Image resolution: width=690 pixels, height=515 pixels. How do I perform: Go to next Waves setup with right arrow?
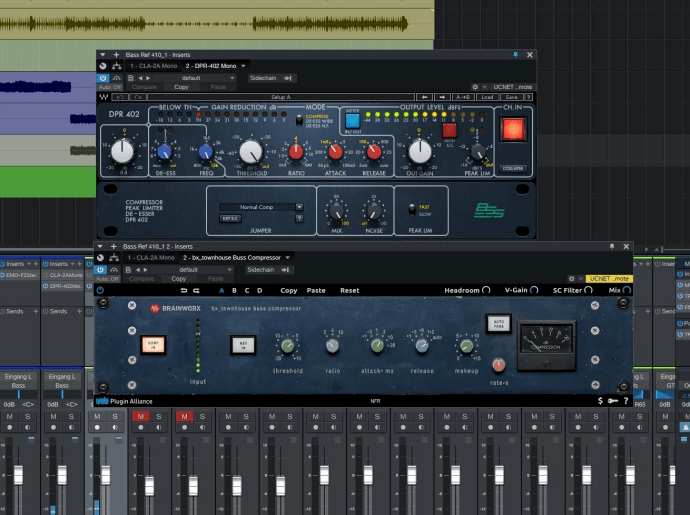click(442, 97)
